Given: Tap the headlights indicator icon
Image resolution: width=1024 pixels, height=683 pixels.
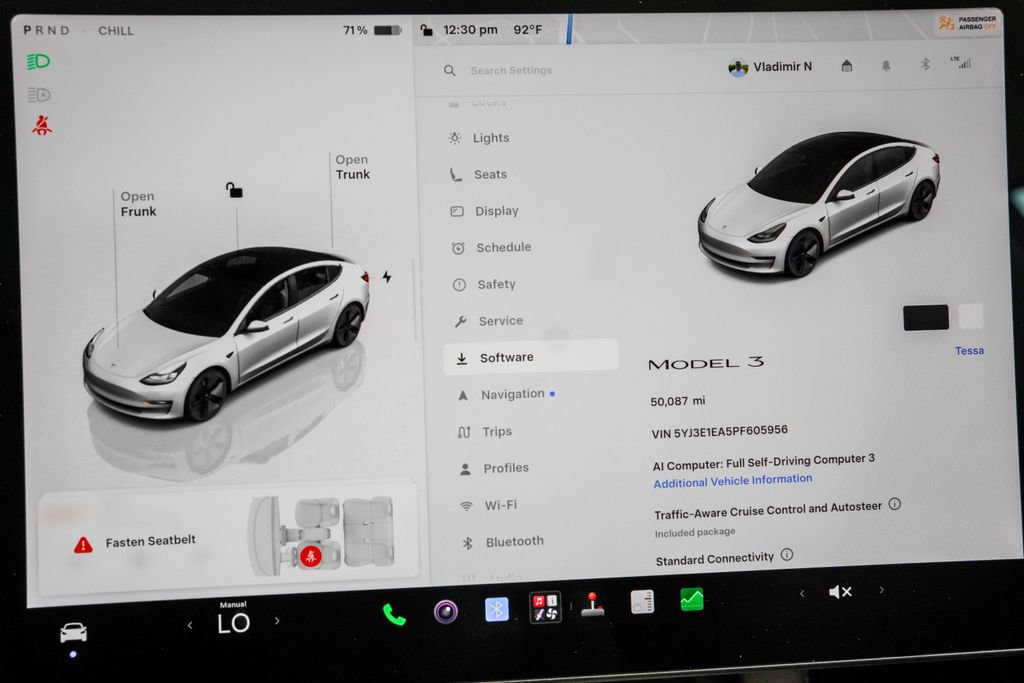Looking at the screenshot, I should [38, 61].
